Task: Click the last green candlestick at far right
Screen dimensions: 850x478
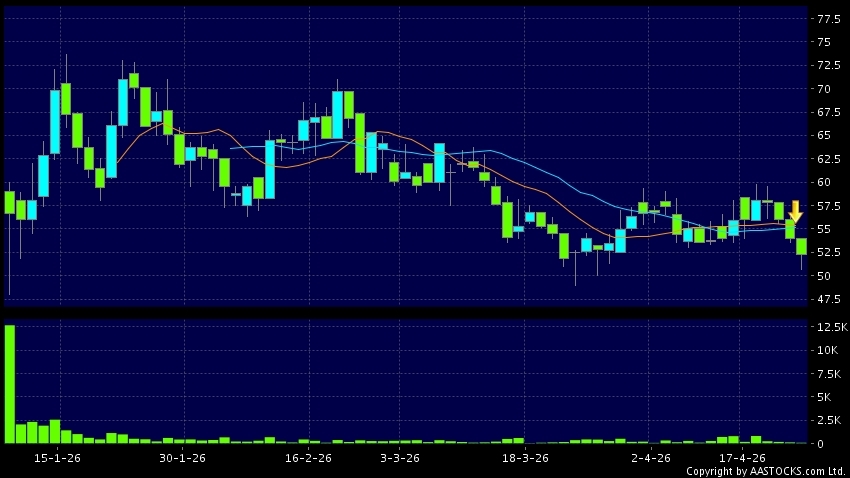Action: [x=802, y=247]
